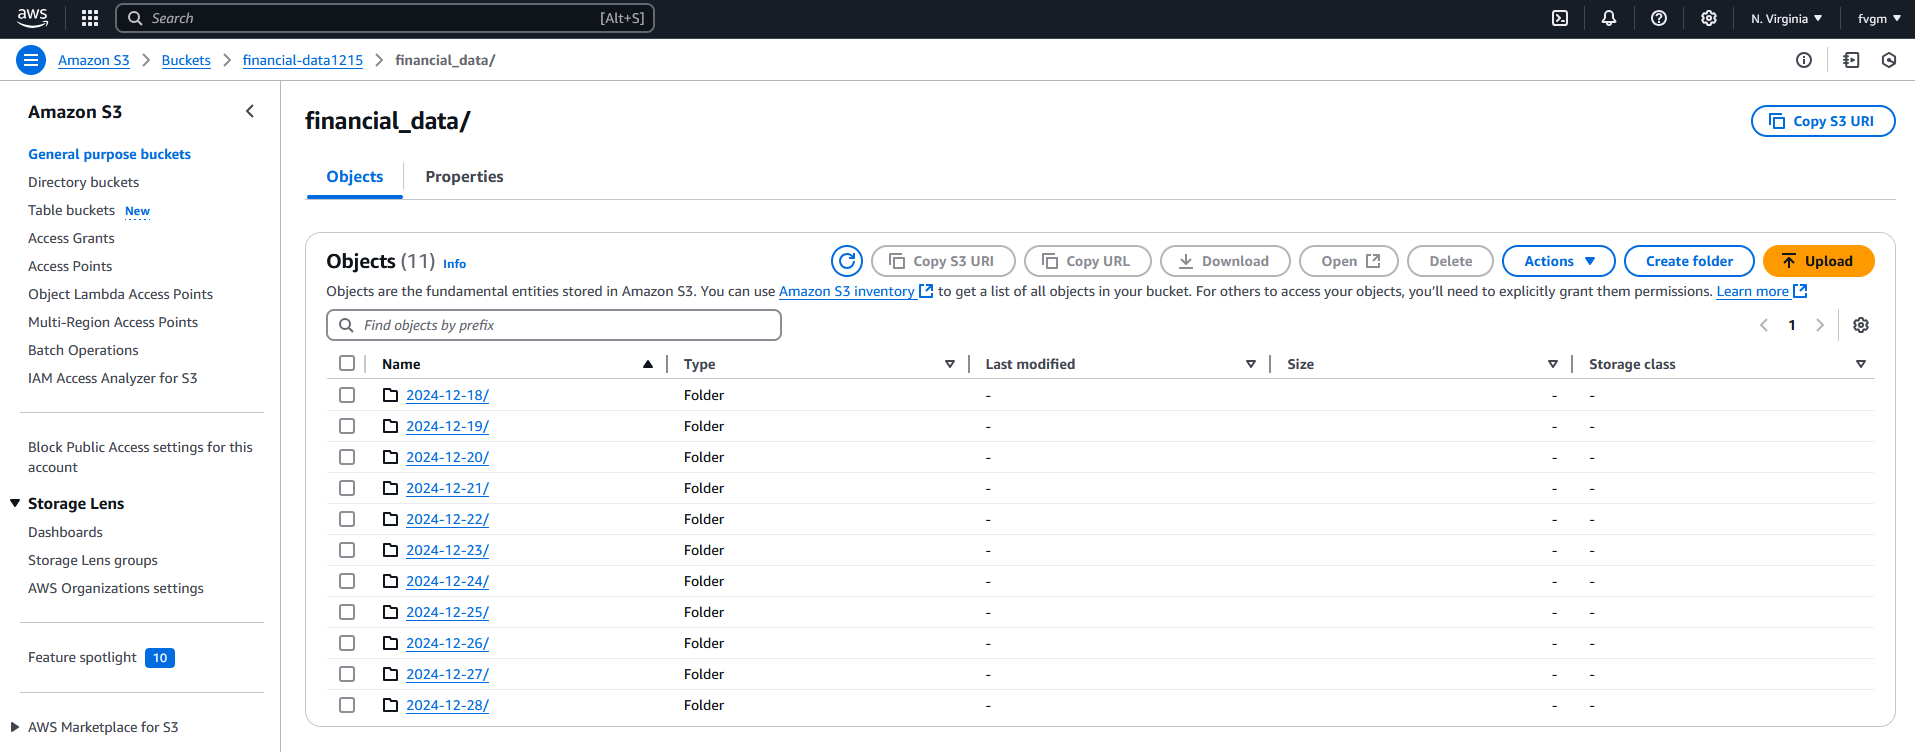Open the fvgm account menu
Screen dimensions: 1915x752
pyautogui.click(x=1879, y=18)
